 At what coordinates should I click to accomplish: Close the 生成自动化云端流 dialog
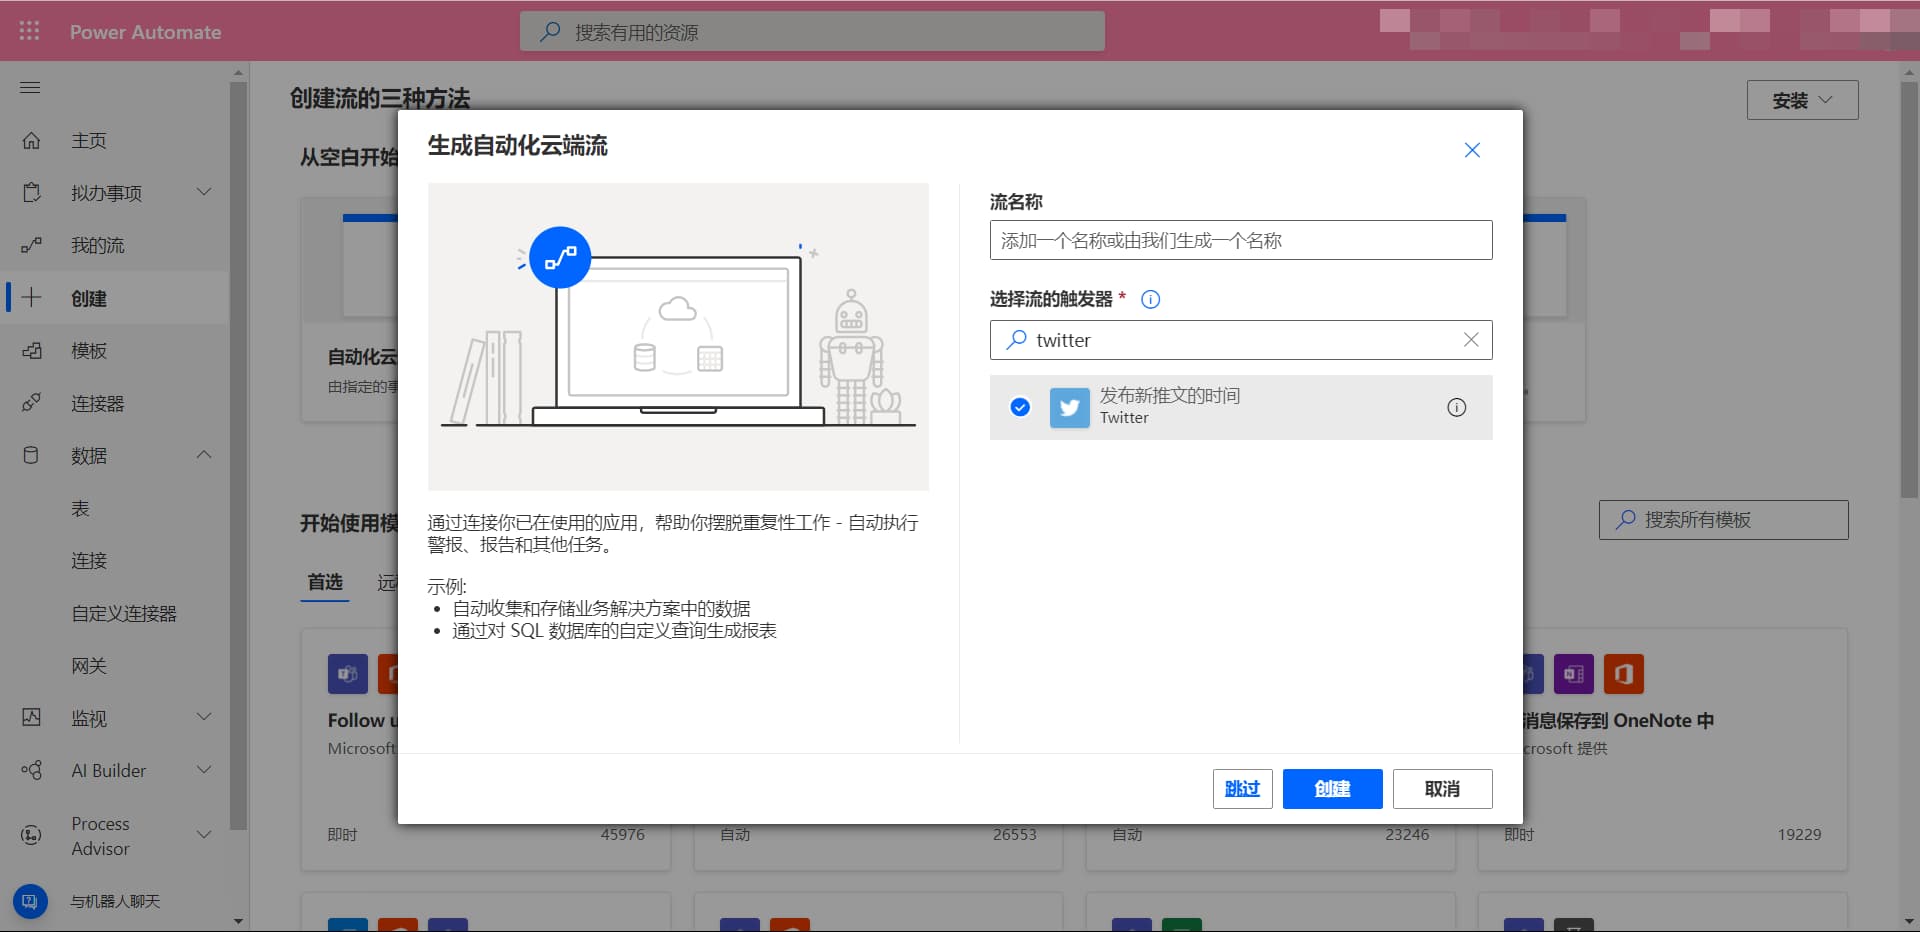[x=1472, y=150]
